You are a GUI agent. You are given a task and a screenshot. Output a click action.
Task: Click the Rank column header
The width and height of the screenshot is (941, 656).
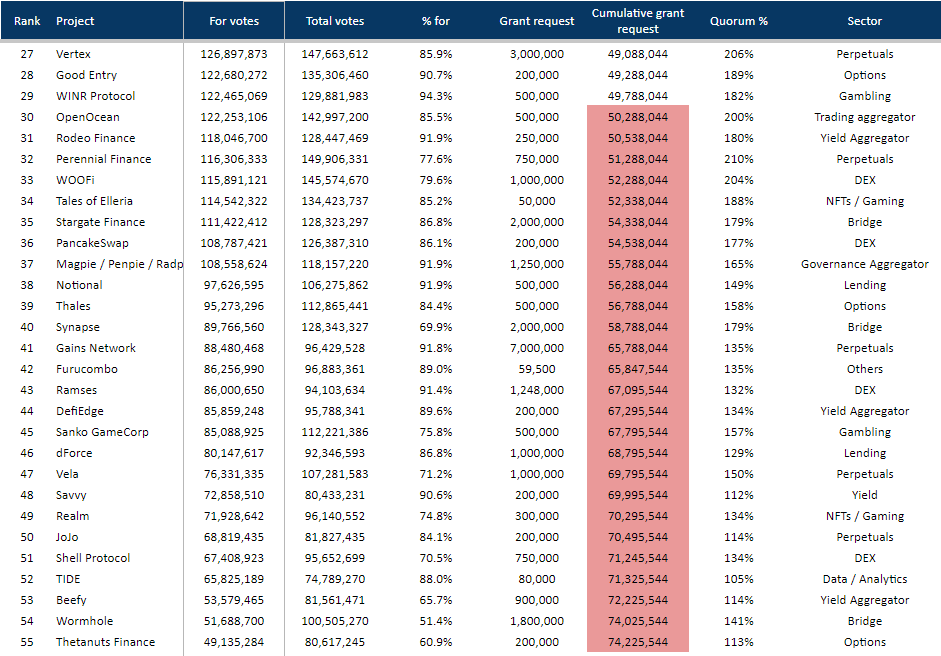click(x=27, y=21)
